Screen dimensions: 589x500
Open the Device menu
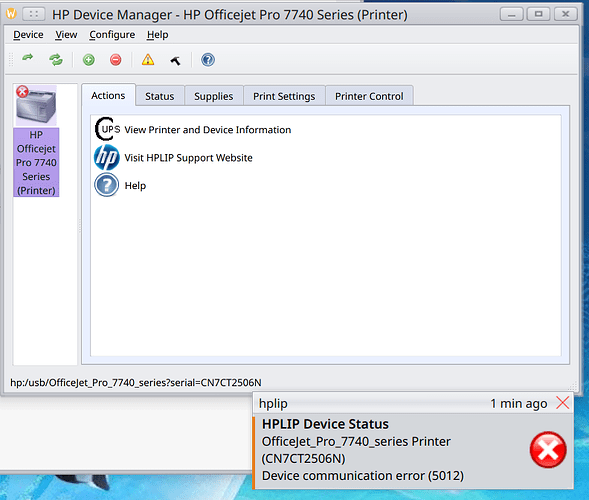click(x=28, y=35)
